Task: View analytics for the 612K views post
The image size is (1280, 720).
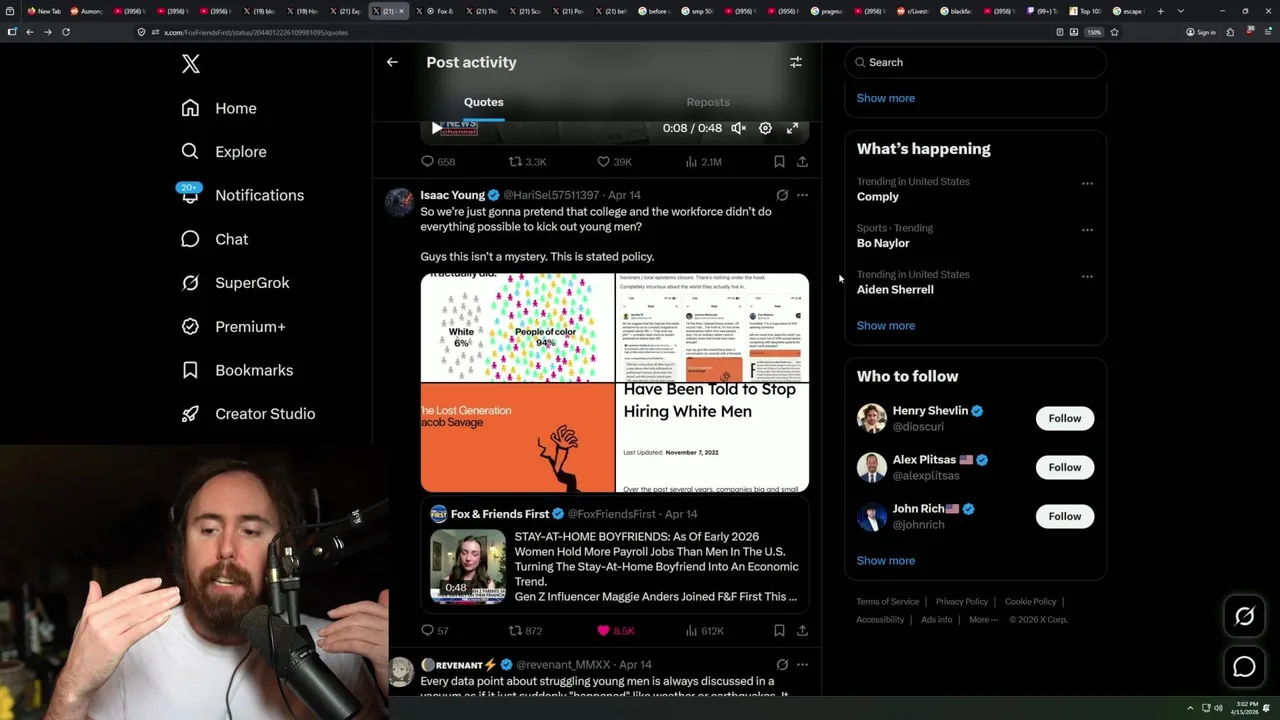Action: pos(704,631)
